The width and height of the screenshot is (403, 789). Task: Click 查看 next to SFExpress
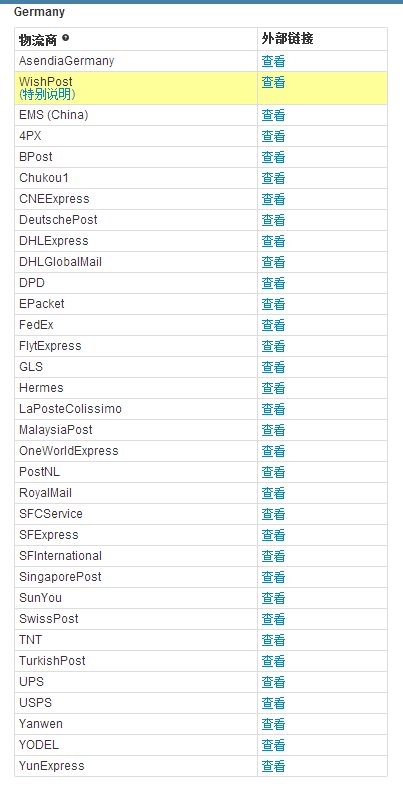click(273, 535)
